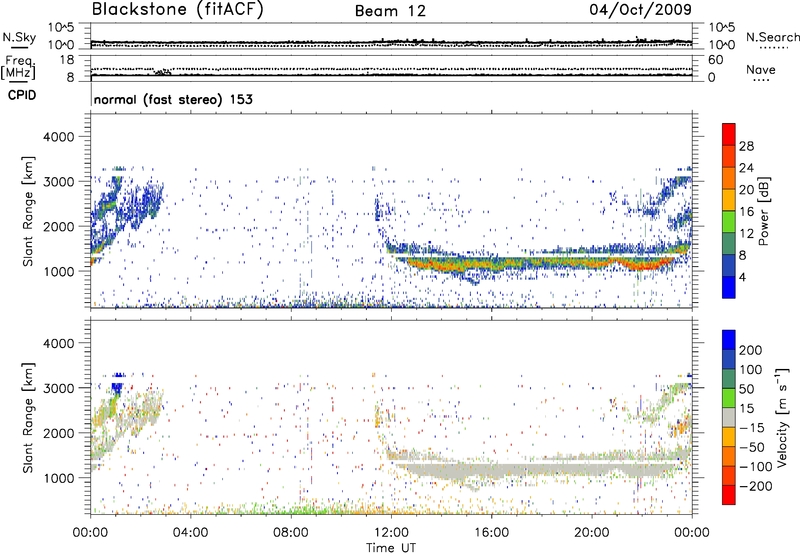Screen dimensions: 800x554
Task: Click 'Slant Range [km]' label of velocity panel
Action: coord(28,418)
